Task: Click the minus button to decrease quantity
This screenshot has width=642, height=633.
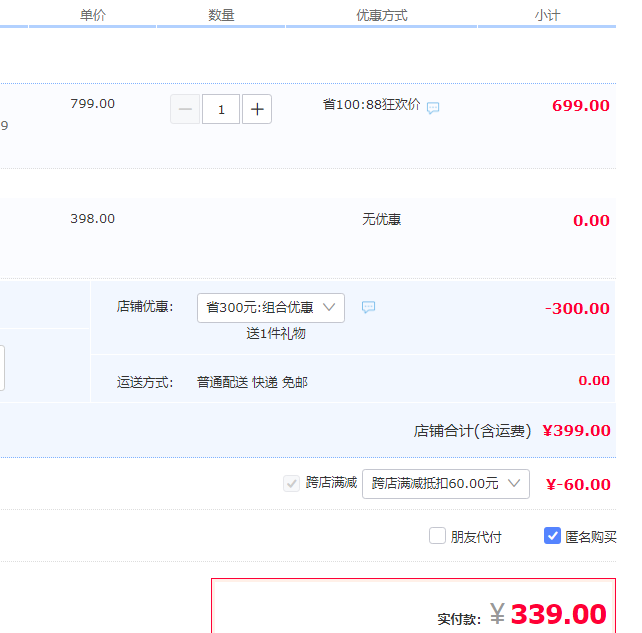Action: pos(185,109)
